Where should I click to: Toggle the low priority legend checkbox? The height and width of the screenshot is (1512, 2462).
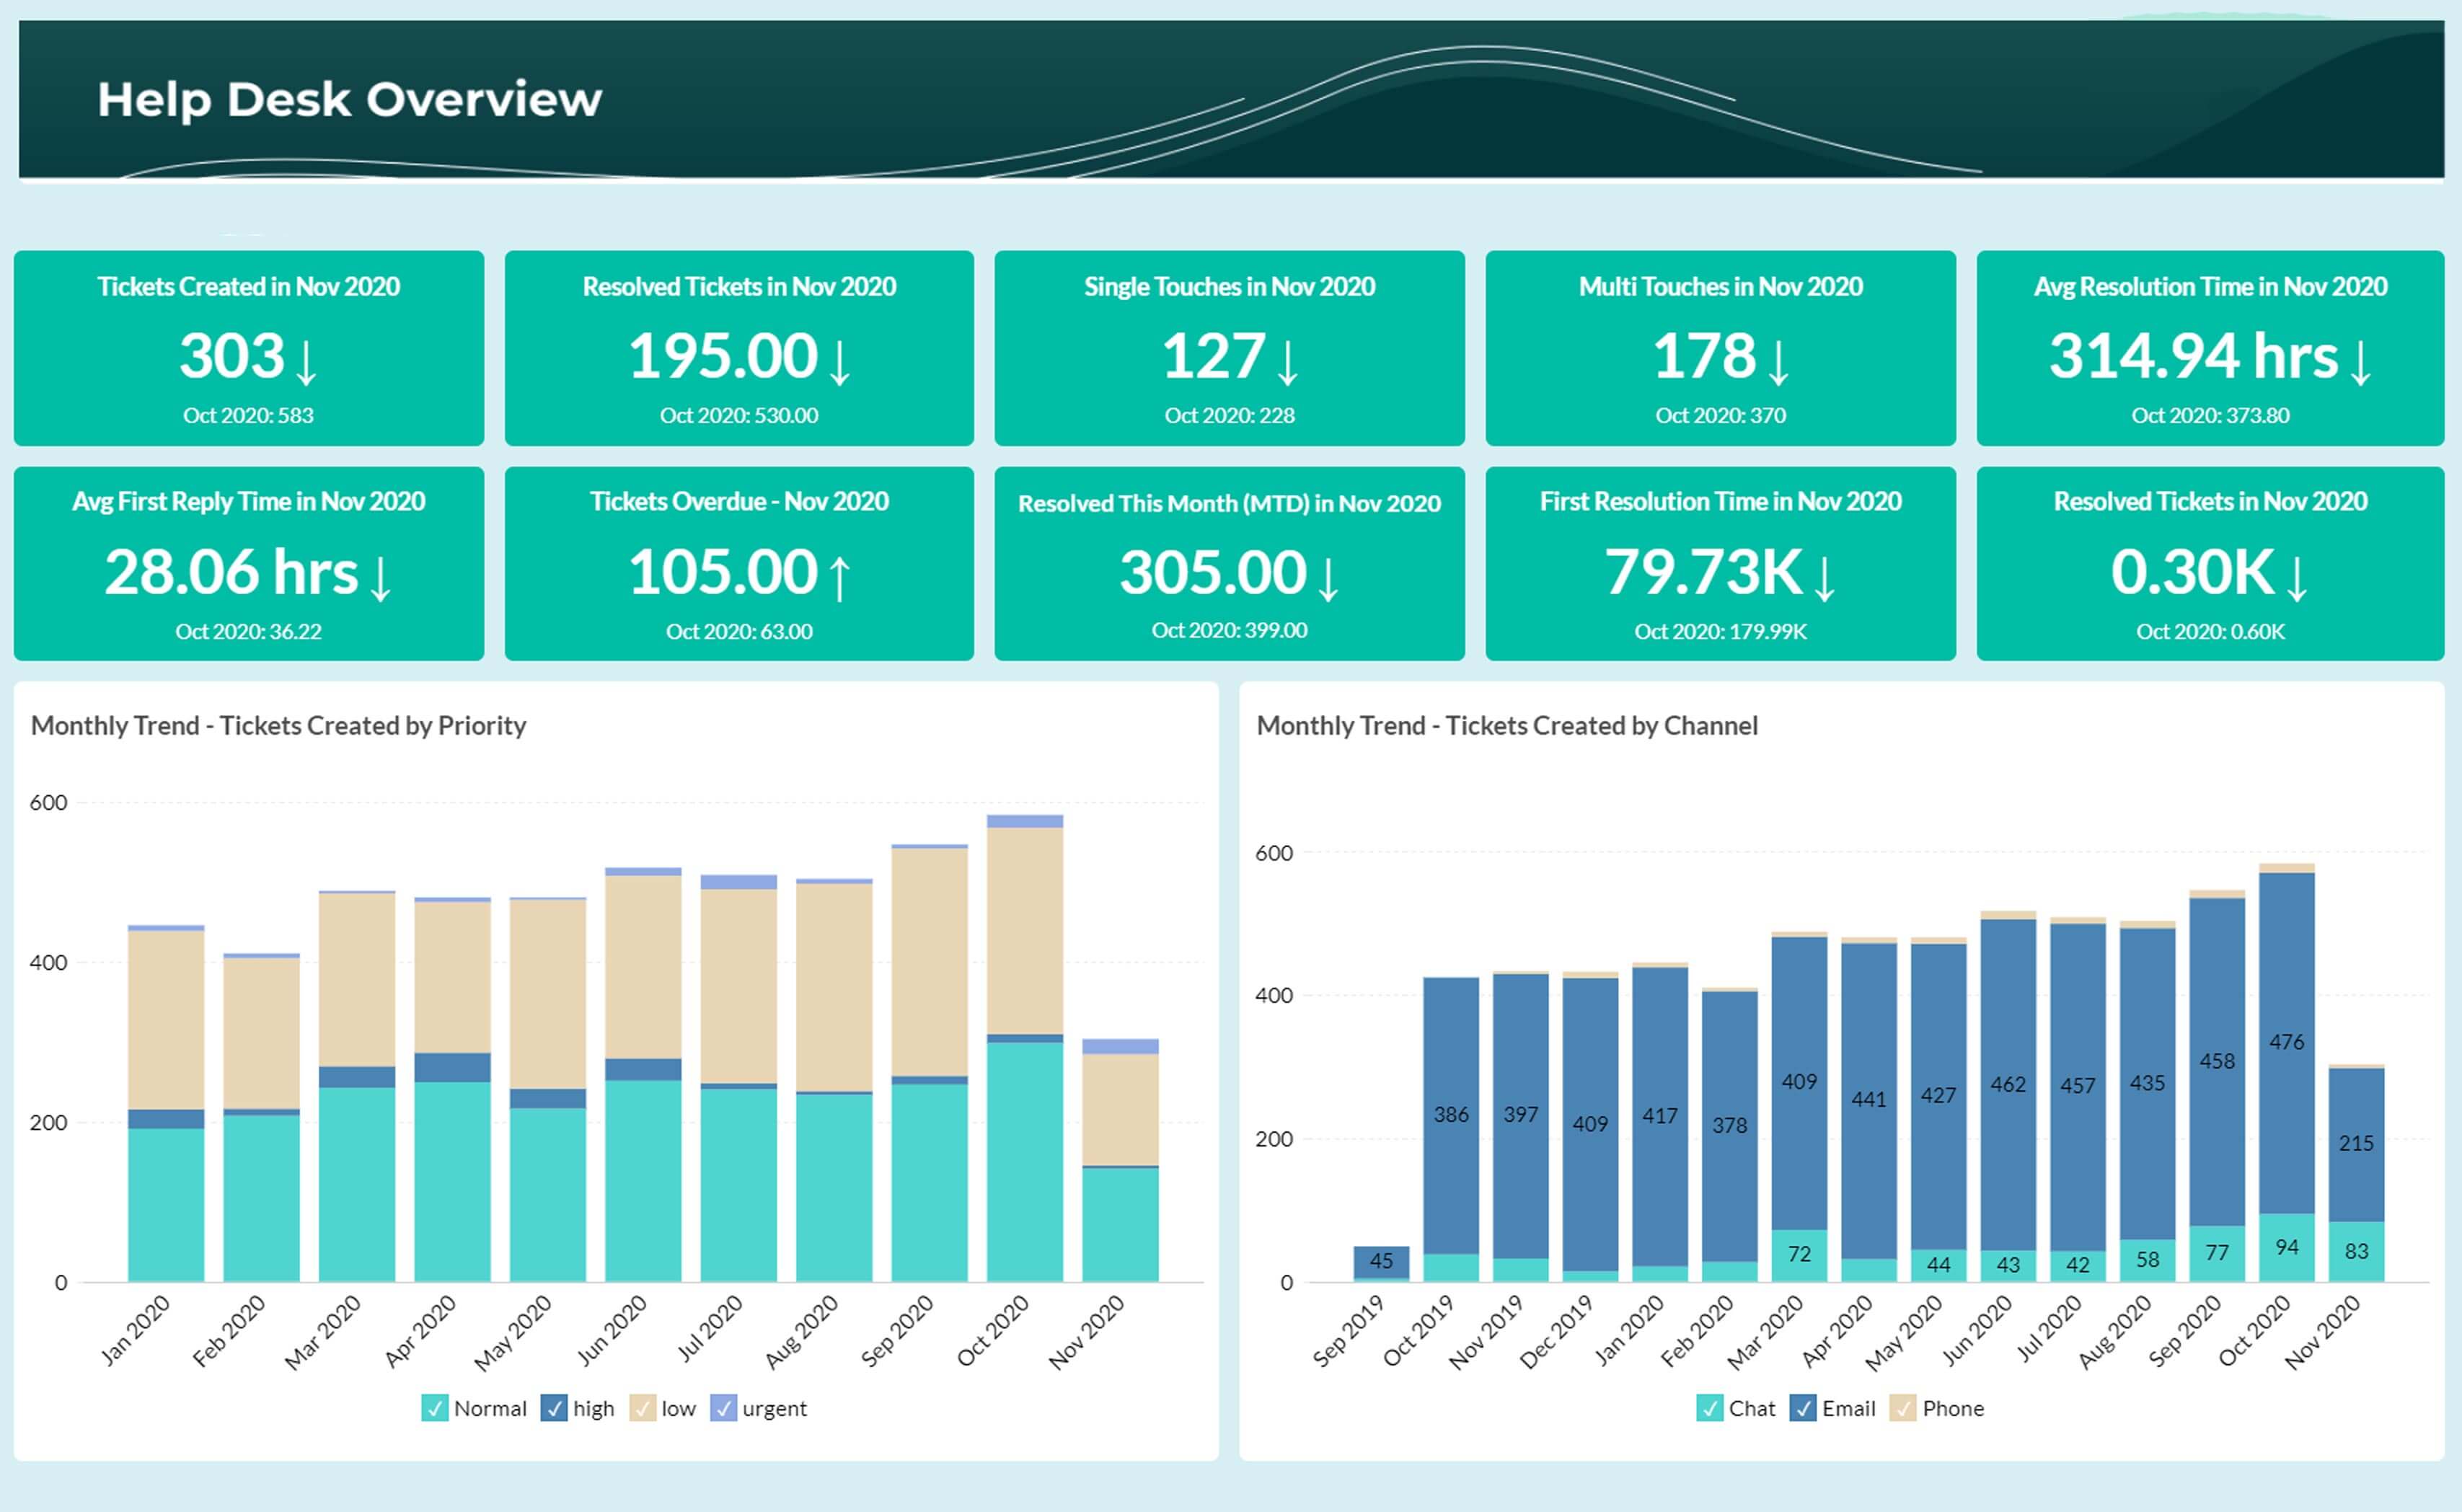tap(642, 1408)
